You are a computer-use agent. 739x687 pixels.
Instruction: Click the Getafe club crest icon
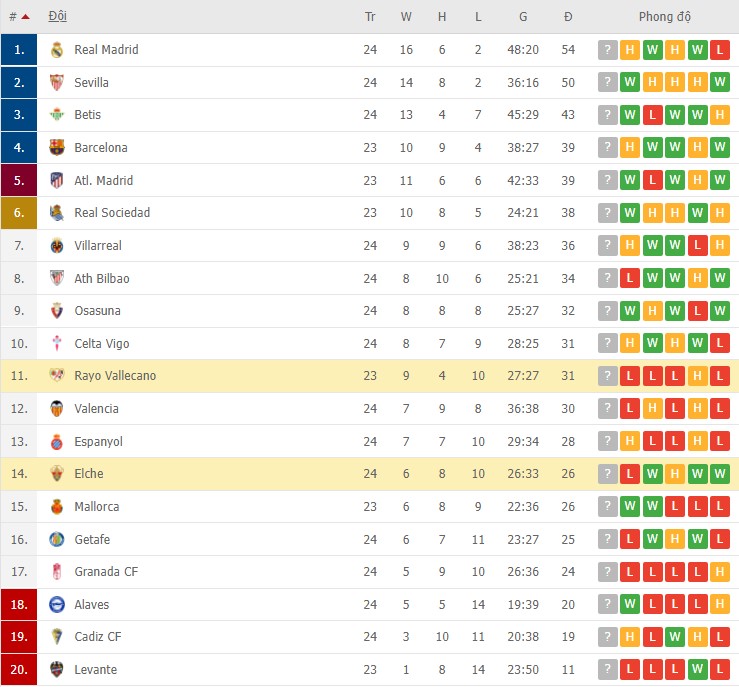[57, 540]
